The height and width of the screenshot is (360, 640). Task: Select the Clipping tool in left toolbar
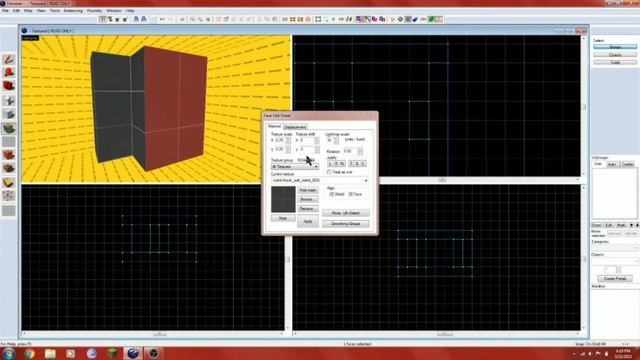(9, 182)
